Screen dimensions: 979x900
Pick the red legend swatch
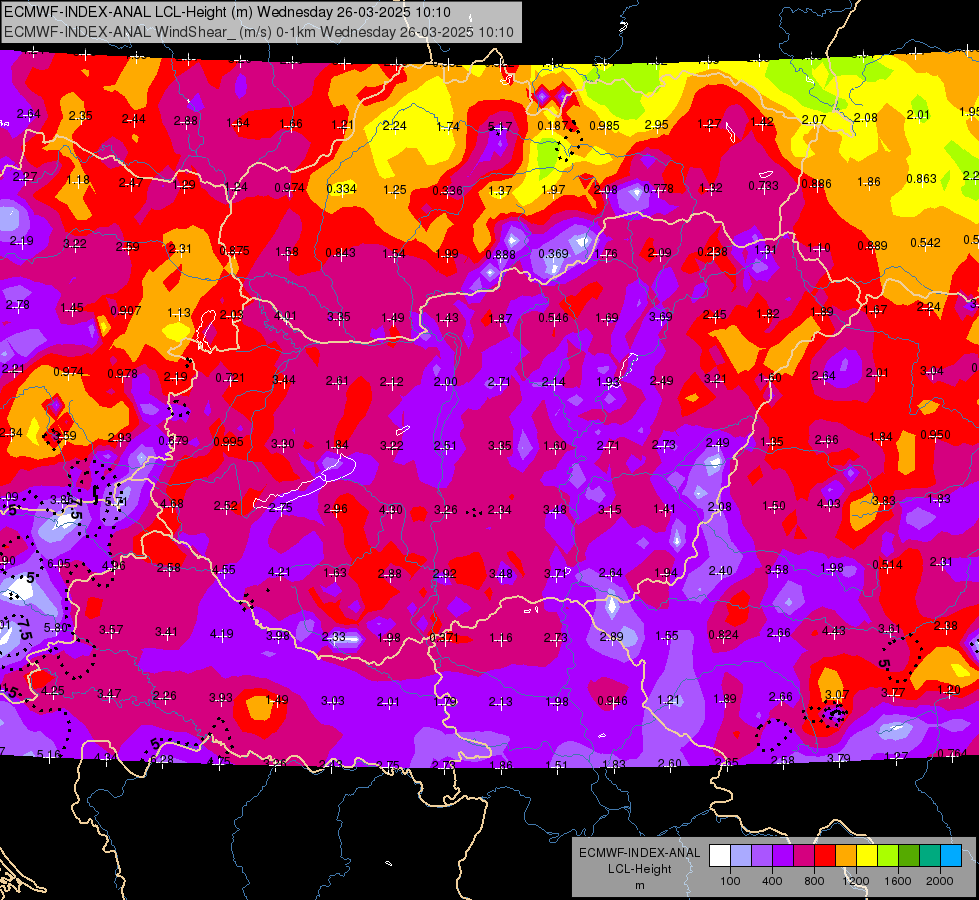[825, 856]
